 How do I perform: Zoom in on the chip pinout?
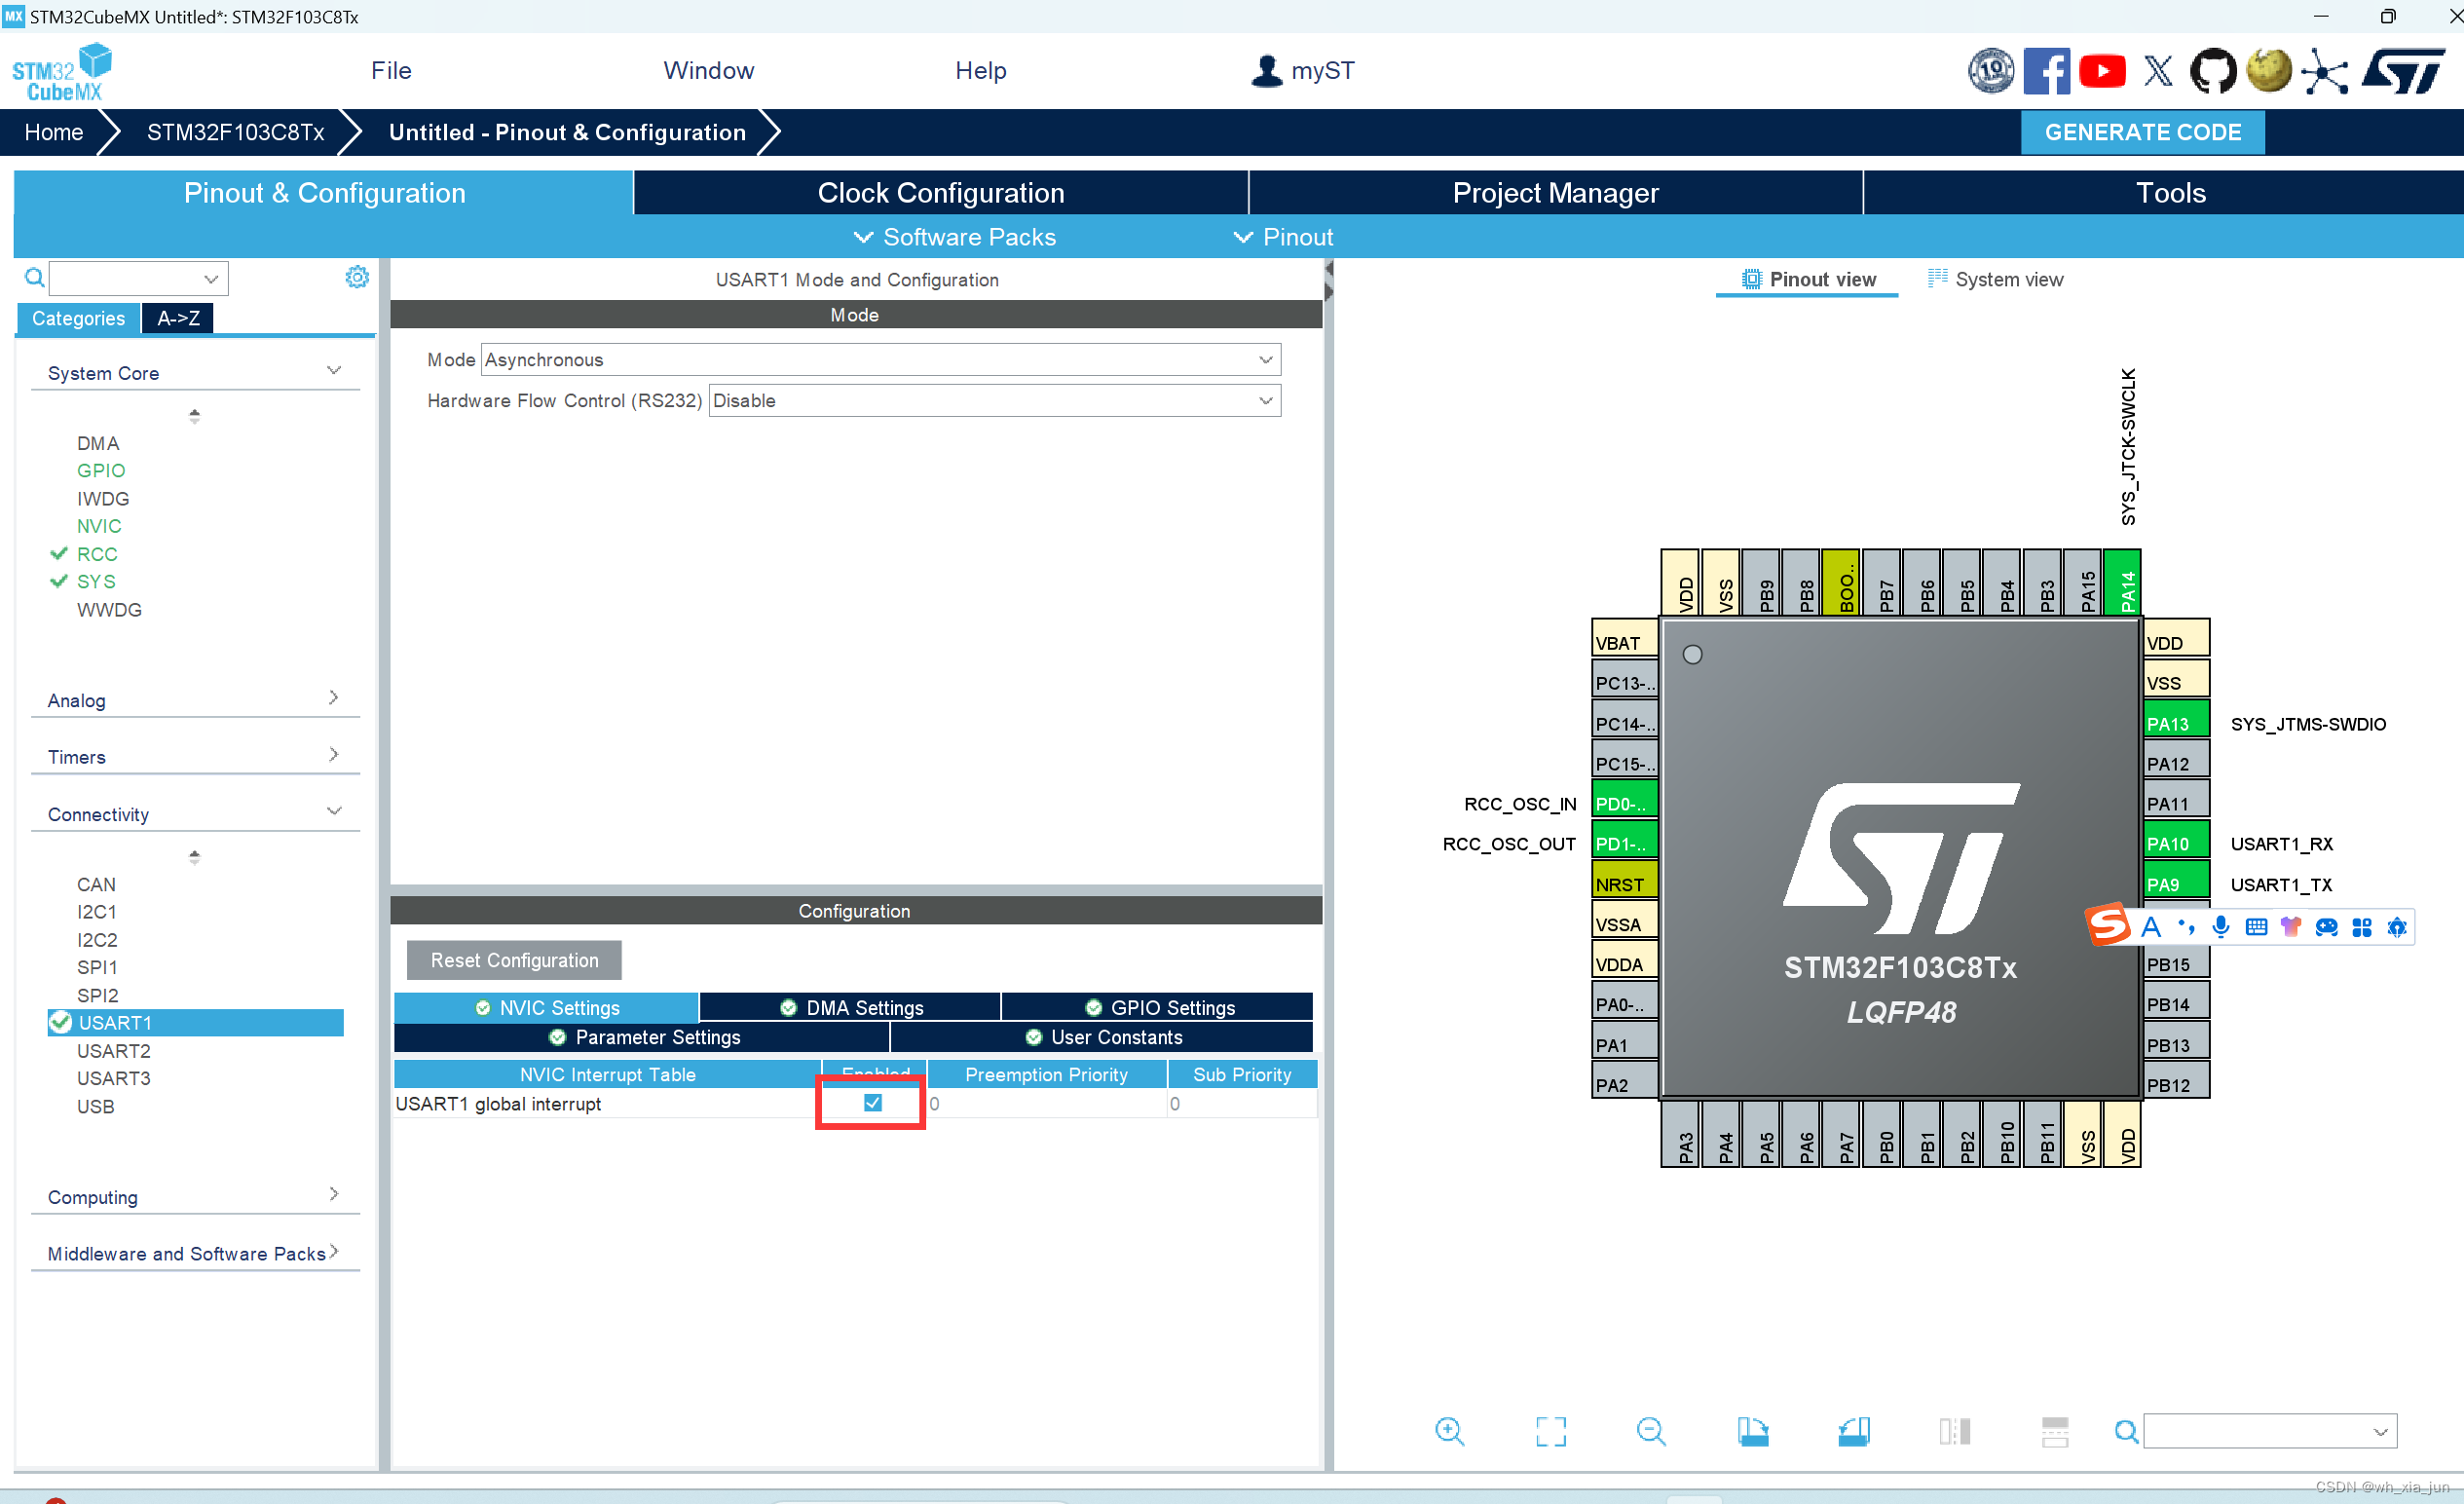1449,1431
